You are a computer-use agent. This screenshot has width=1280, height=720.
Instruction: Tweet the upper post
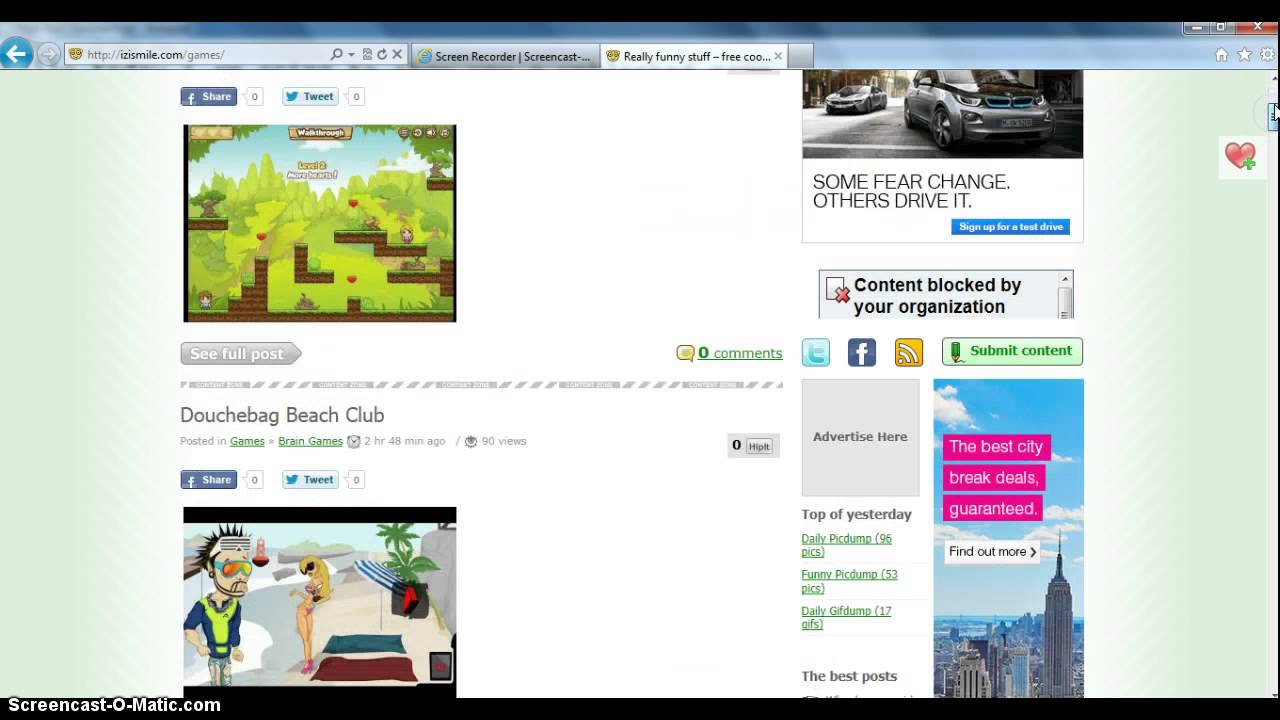tap(310, 97)
